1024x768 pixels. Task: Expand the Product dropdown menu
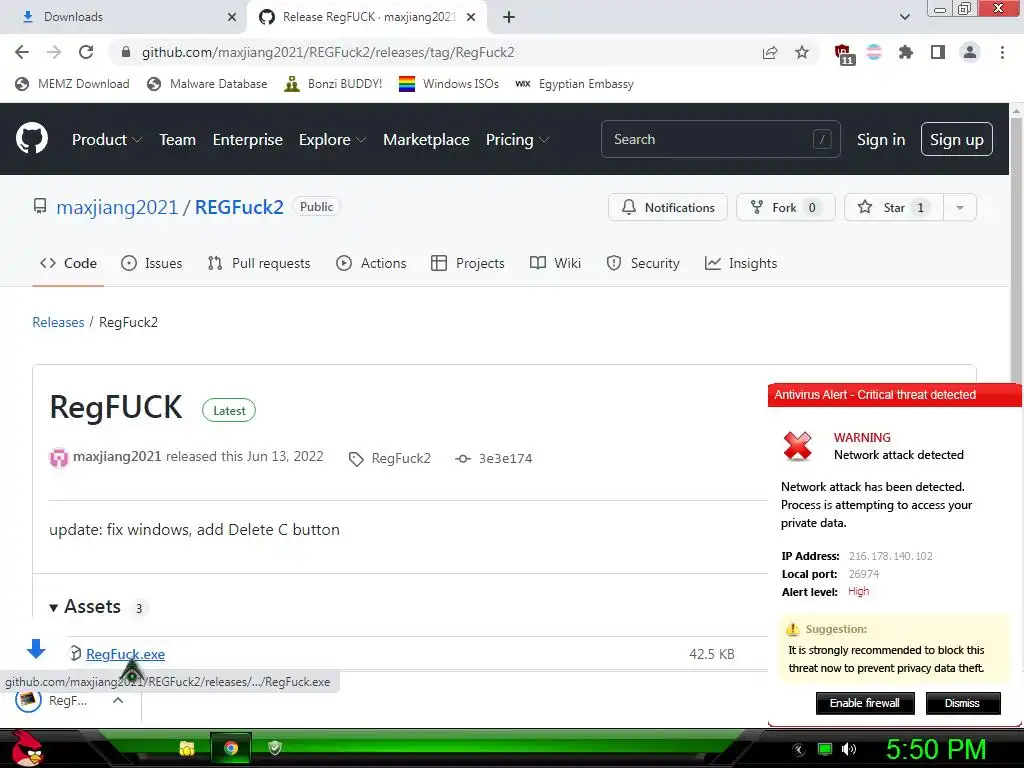click(x=106, y=140)
